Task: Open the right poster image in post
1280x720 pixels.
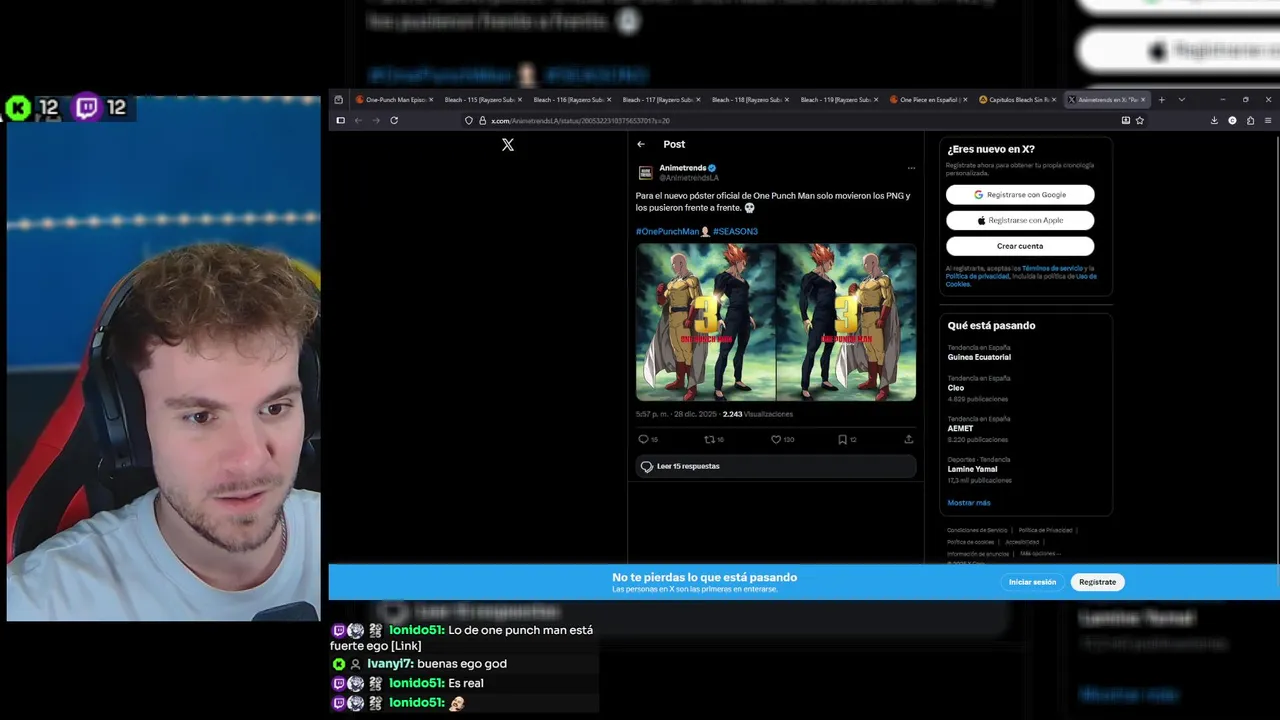Action: tap(846, 323)
